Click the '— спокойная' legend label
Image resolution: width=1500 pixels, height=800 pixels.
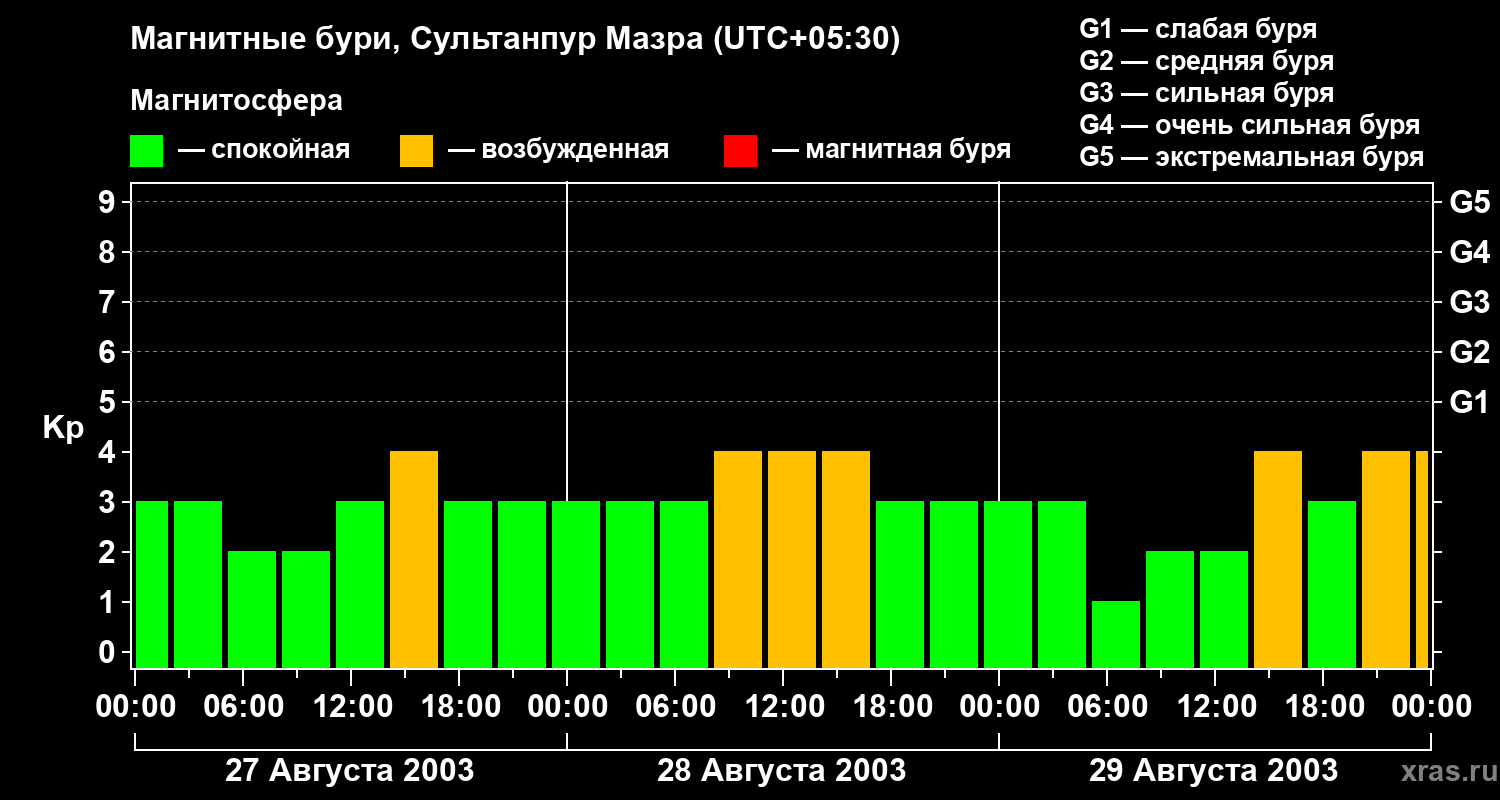264,150
